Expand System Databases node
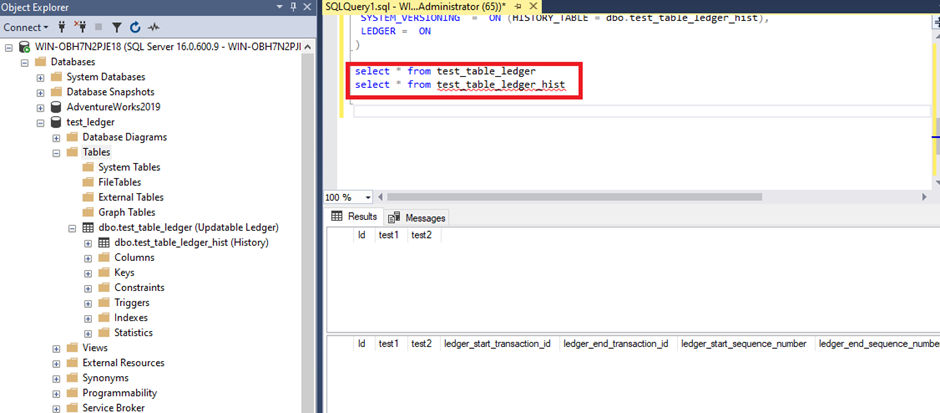Viewport: 940px width, 413px height. coord(40,77)
